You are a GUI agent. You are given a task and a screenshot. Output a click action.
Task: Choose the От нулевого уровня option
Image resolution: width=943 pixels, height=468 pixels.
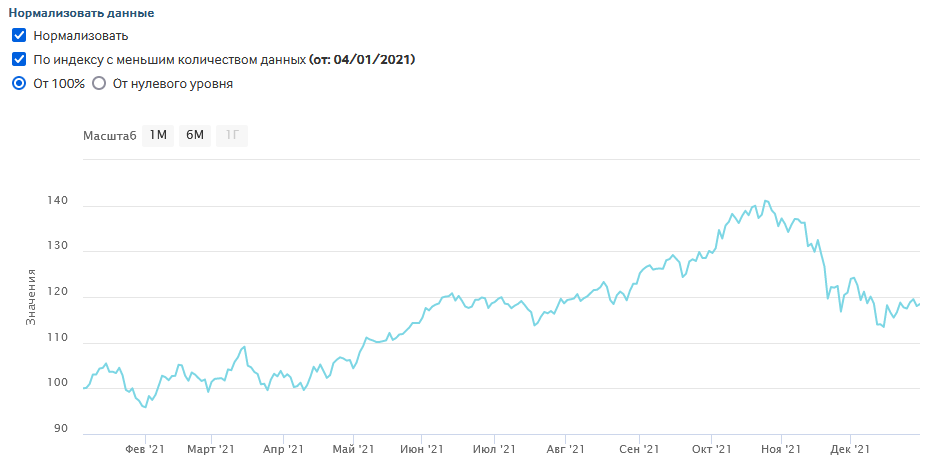[99, 84]
